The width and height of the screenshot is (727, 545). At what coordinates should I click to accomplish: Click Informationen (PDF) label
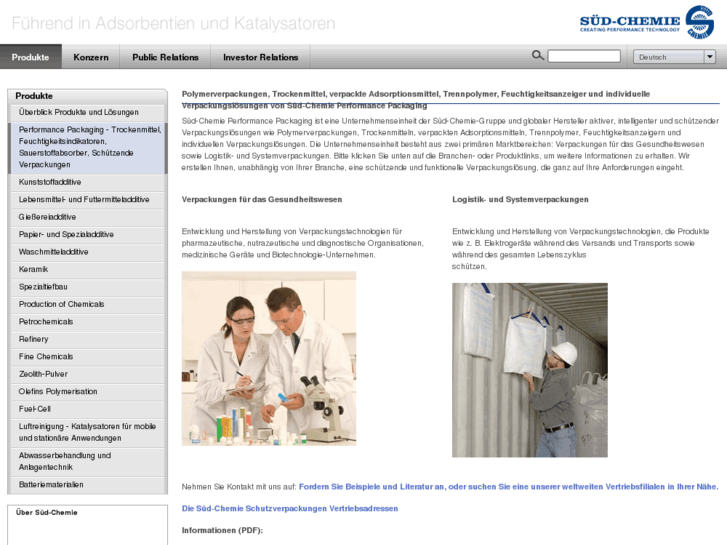click(222, 530)
